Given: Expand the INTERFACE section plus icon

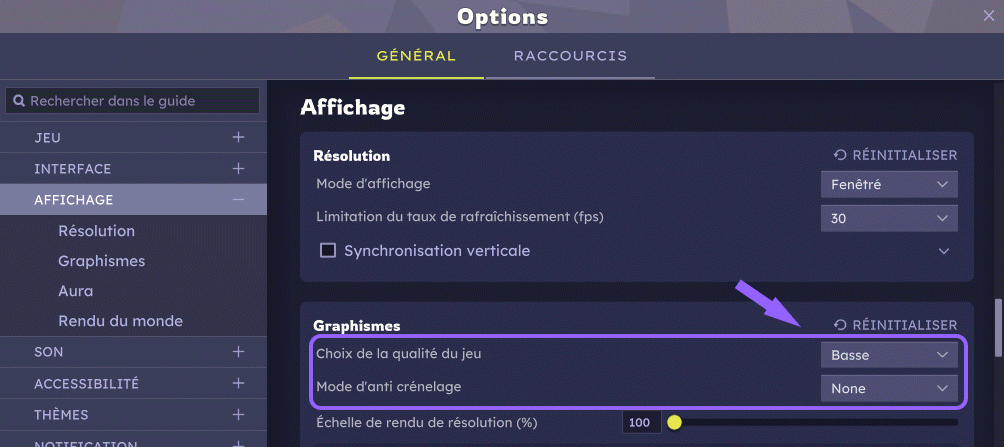Looking at the screenshot, I should click(238, 169).
